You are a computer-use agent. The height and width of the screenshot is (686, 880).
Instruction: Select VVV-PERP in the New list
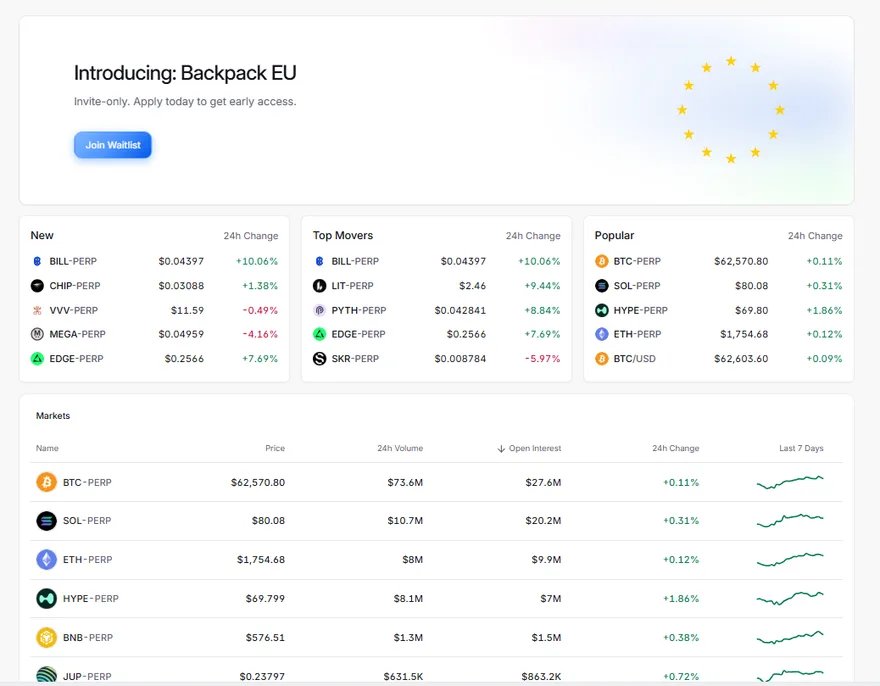pyautogui.click(x=74, y=310)
